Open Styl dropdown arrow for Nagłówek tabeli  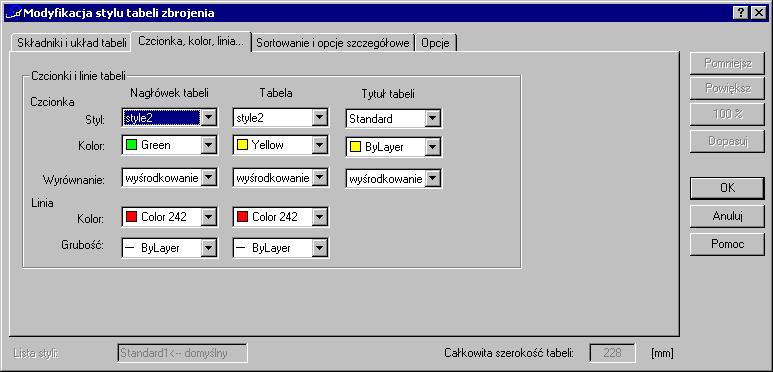209,118
